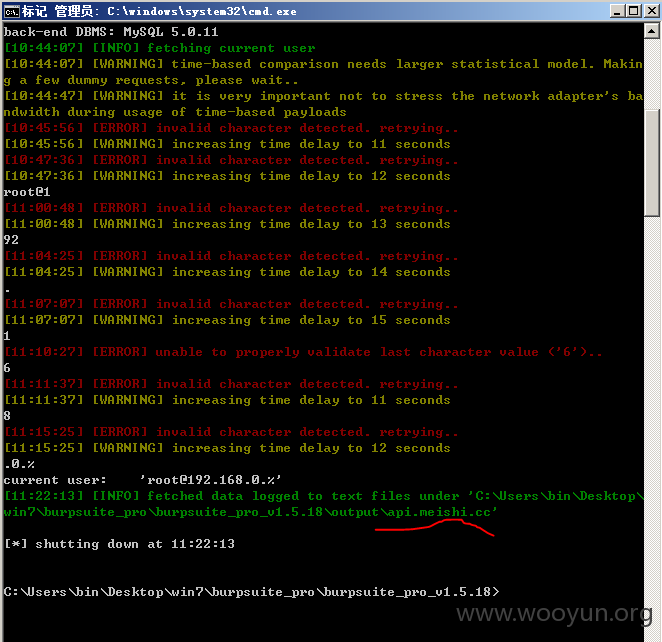
Task: Click the '[11:22:13] [INFO] fetched data logged' line
Action: click(323, 504)
